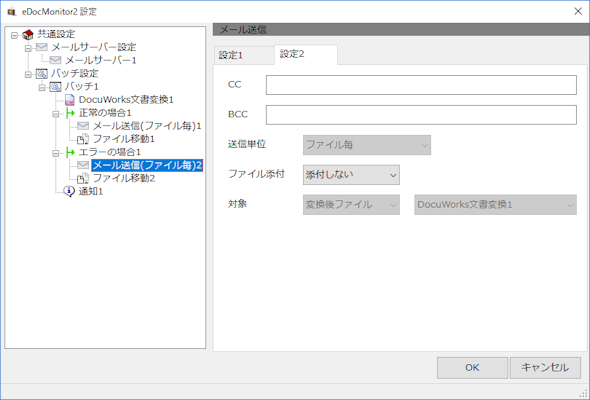Click the OK button

pyautogui.click(x=472, y=368)
